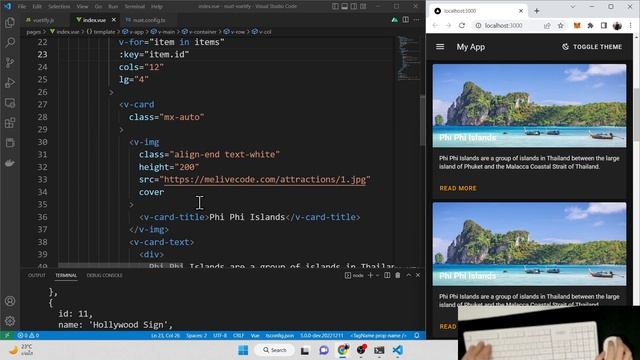The image size is (640, 360).
Task: Open the Run and Debug view
Action: point(10,82)
